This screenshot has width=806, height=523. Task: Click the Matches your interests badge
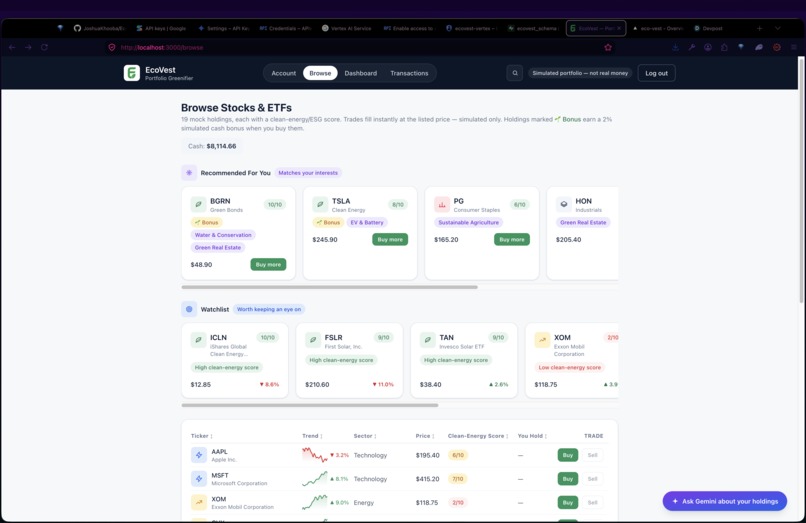(x=308, y=173)
